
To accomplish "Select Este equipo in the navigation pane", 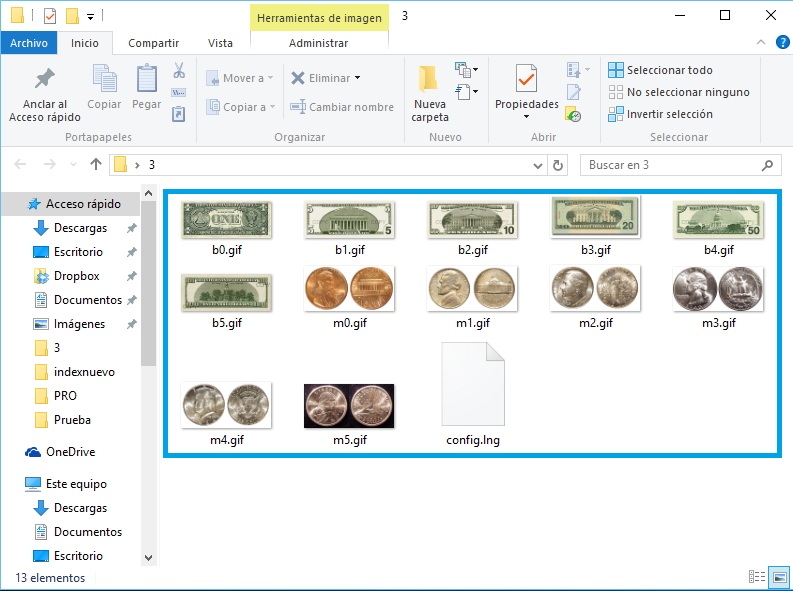I will click(x=76, y=484).
